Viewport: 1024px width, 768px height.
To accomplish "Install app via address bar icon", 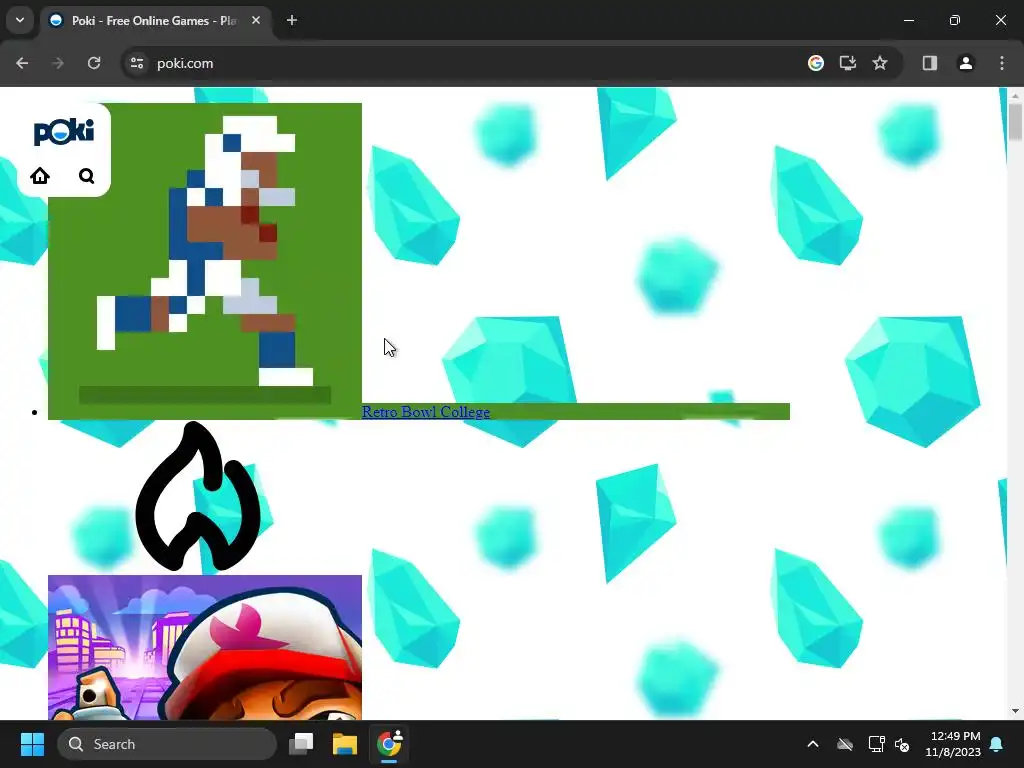I will click(x=848, y=63).
